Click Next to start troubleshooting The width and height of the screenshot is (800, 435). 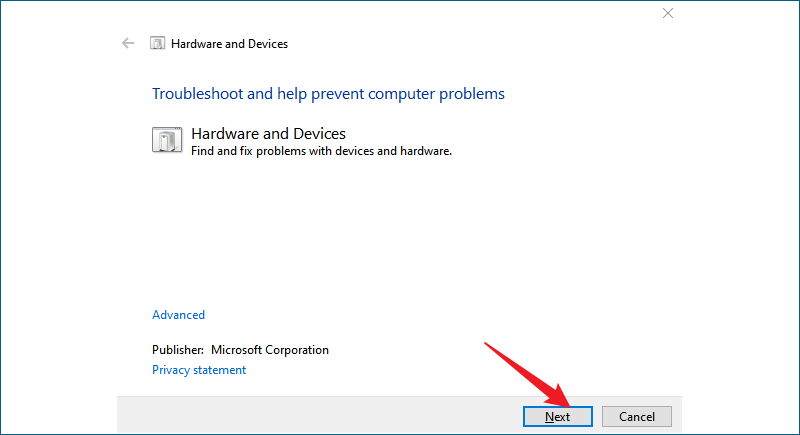[558, 417]
